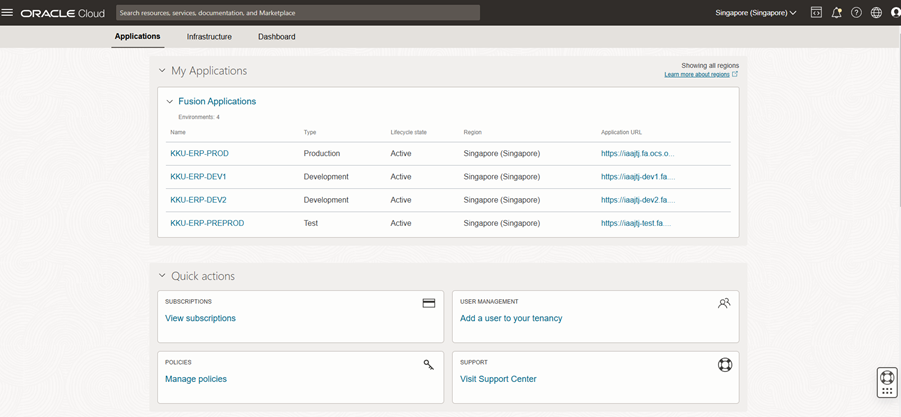The width and height of the screenshot is (901, 417).
Task: Open the Singapore region dropdown
Action: click(756, 13)
